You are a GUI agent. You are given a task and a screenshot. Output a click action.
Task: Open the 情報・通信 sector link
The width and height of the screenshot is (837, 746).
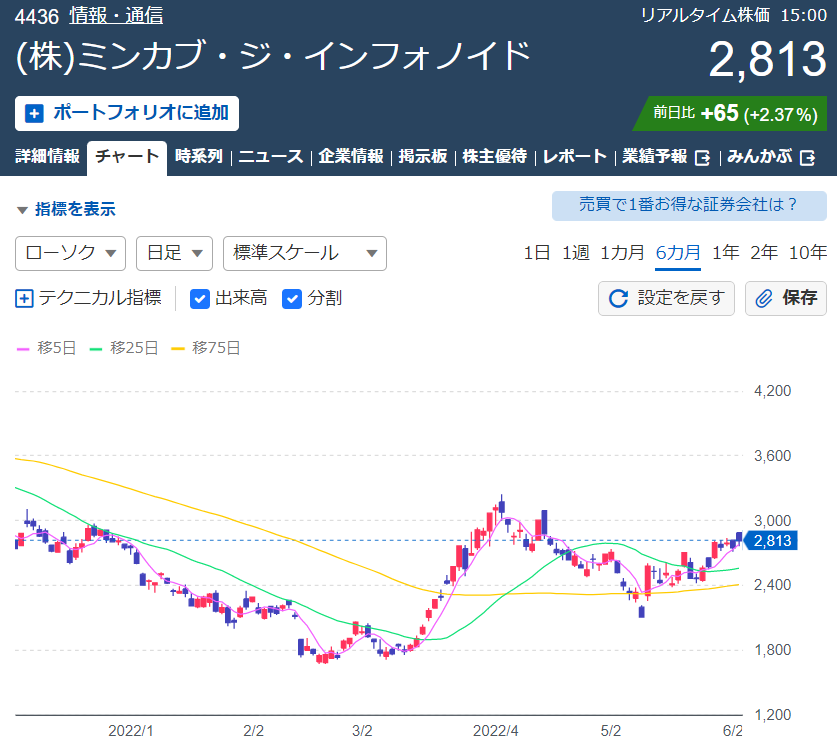coord(116,15)
